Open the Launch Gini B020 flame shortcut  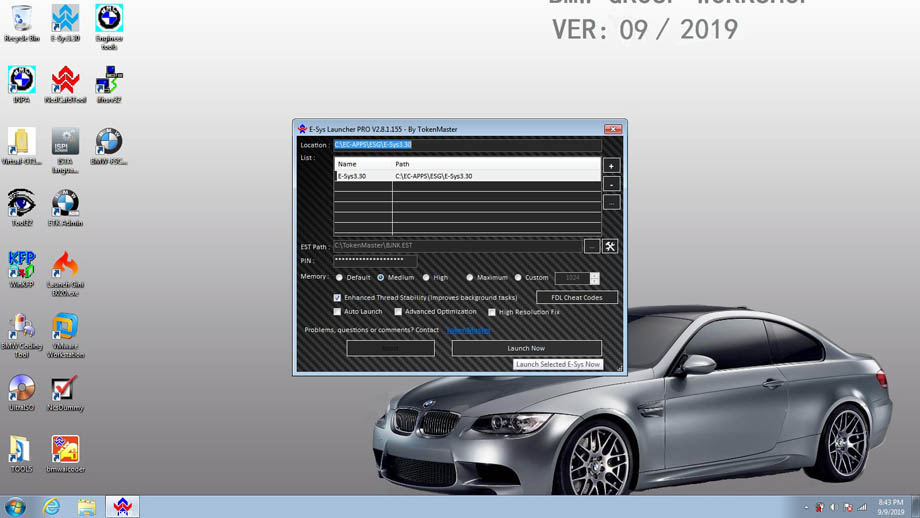coord(65,274)
